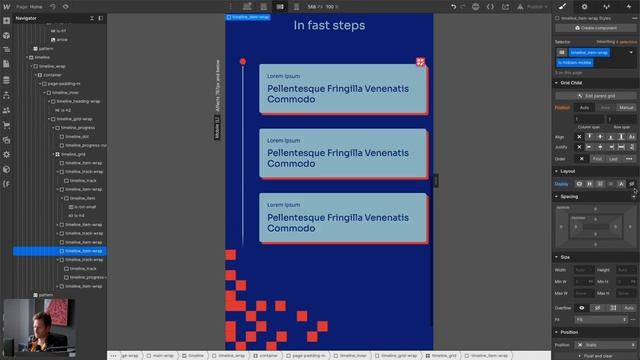Open the Element Settings gear tab
This screenshot has width=640, height=360.
coord(584,7)
